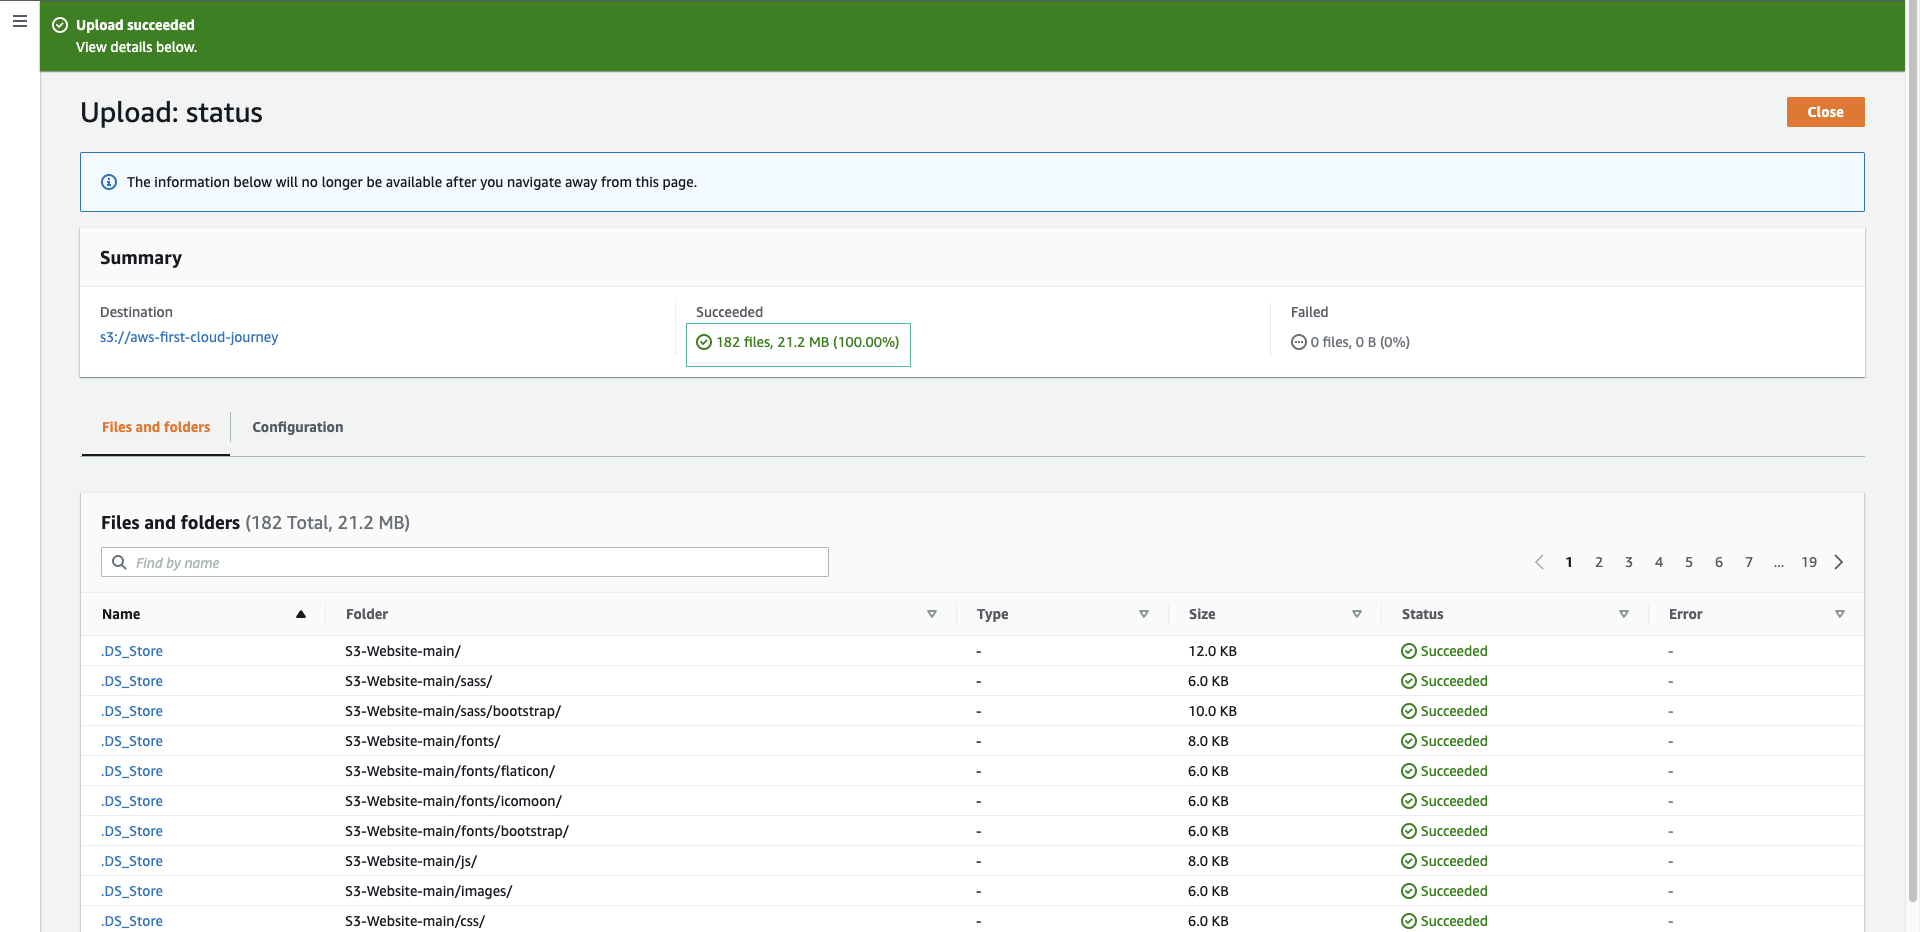Screen dimensions: 1920x932
Task: Go to page 4 of results
Action: [x=1659, y=562]
